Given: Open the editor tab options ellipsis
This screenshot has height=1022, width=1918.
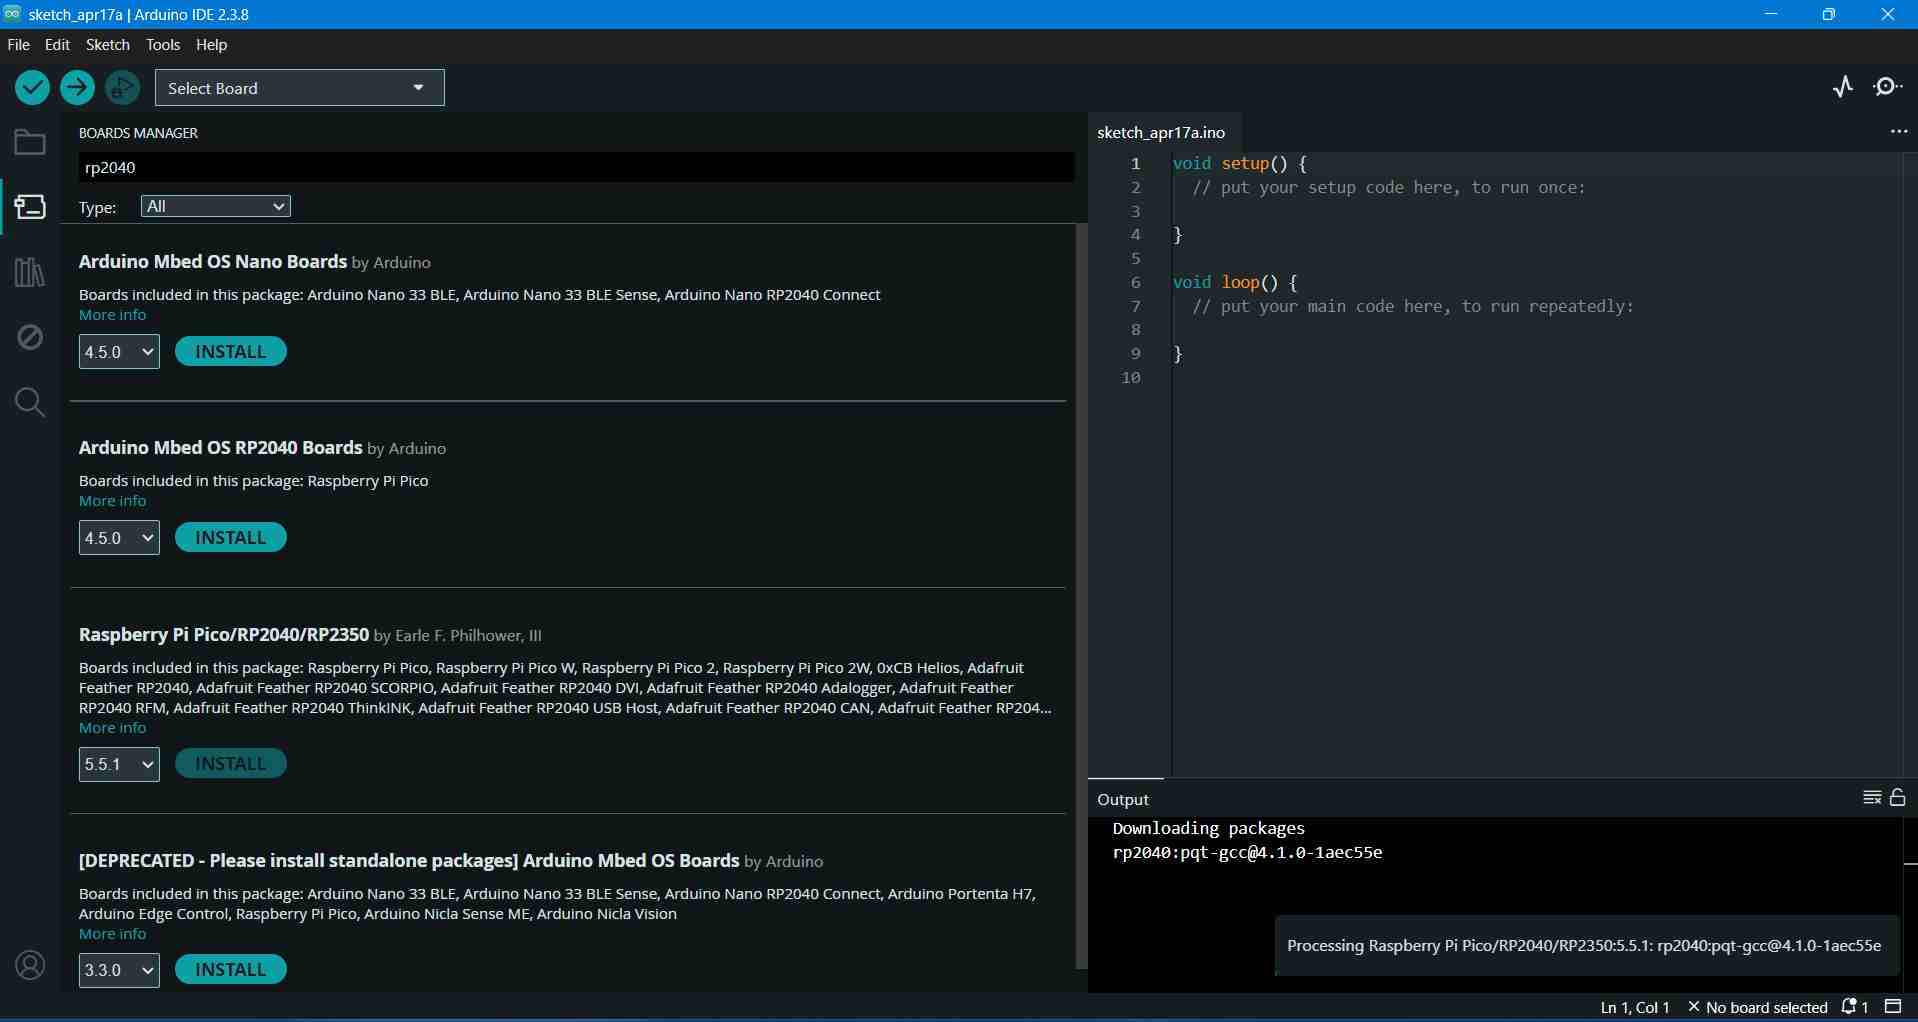Looking at the screenshot, I should click(x=1898, y=132).
